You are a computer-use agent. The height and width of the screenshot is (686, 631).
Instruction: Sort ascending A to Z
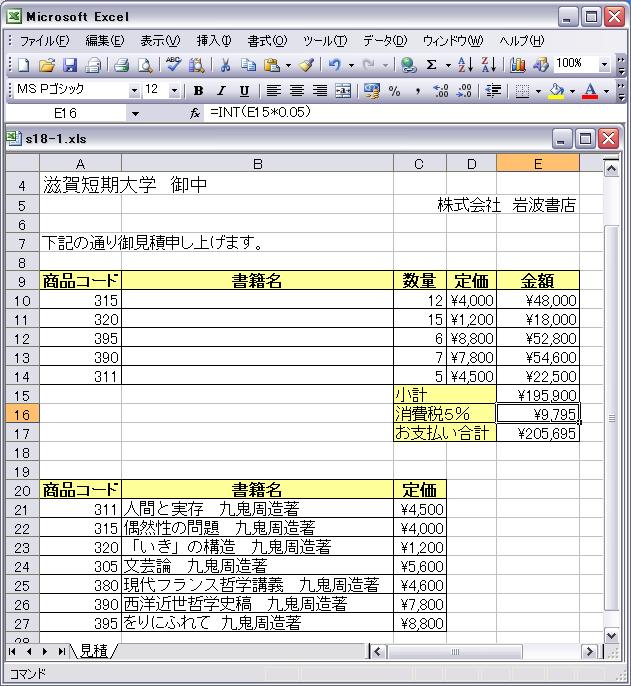pos(465,66)
